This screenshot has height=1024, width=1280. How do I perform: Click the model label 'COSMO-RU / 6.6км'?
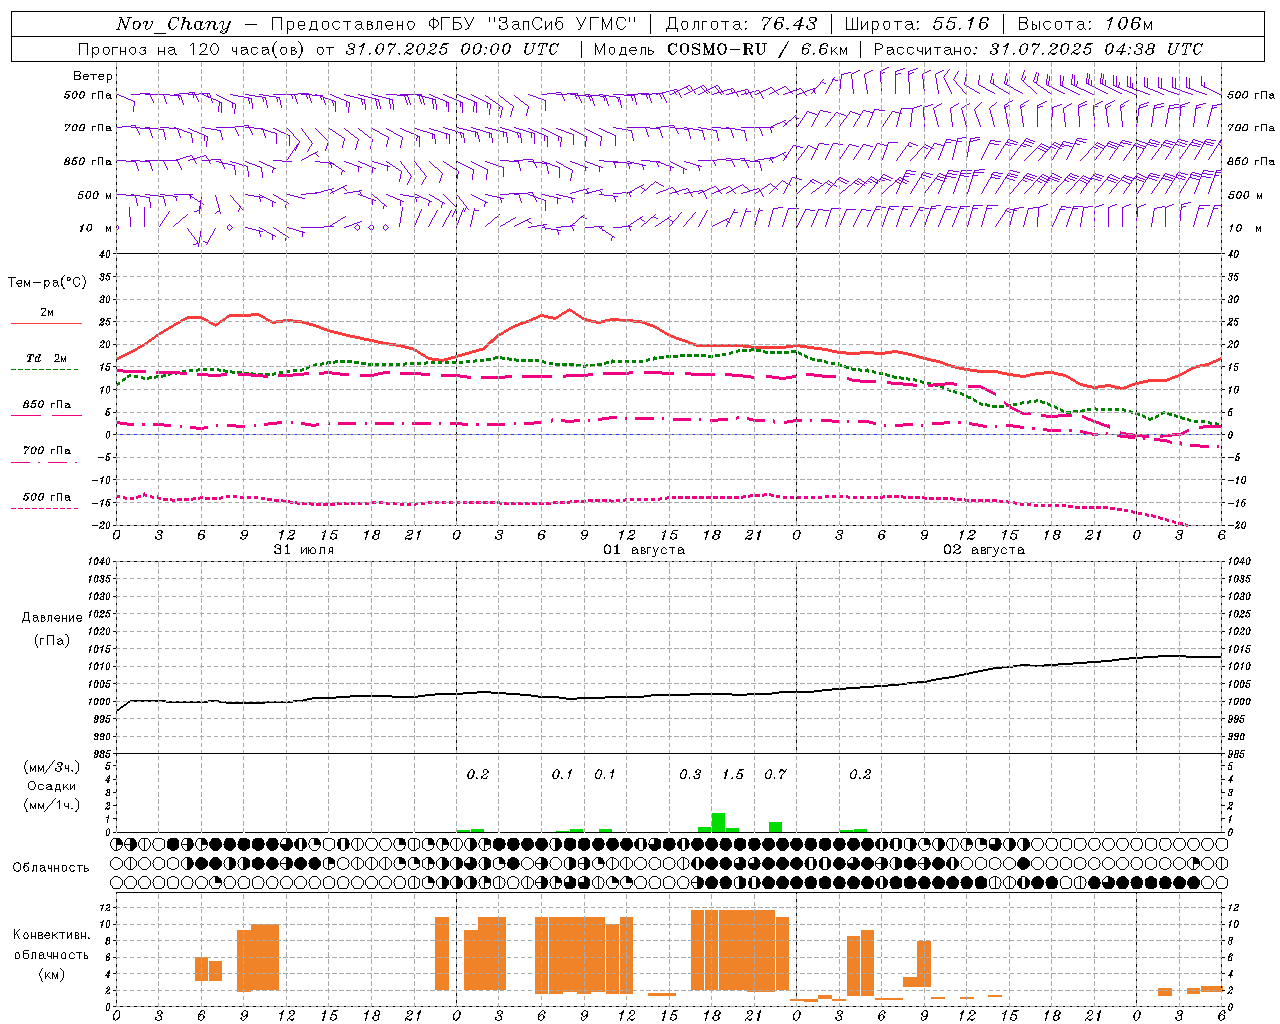(758, 49)
